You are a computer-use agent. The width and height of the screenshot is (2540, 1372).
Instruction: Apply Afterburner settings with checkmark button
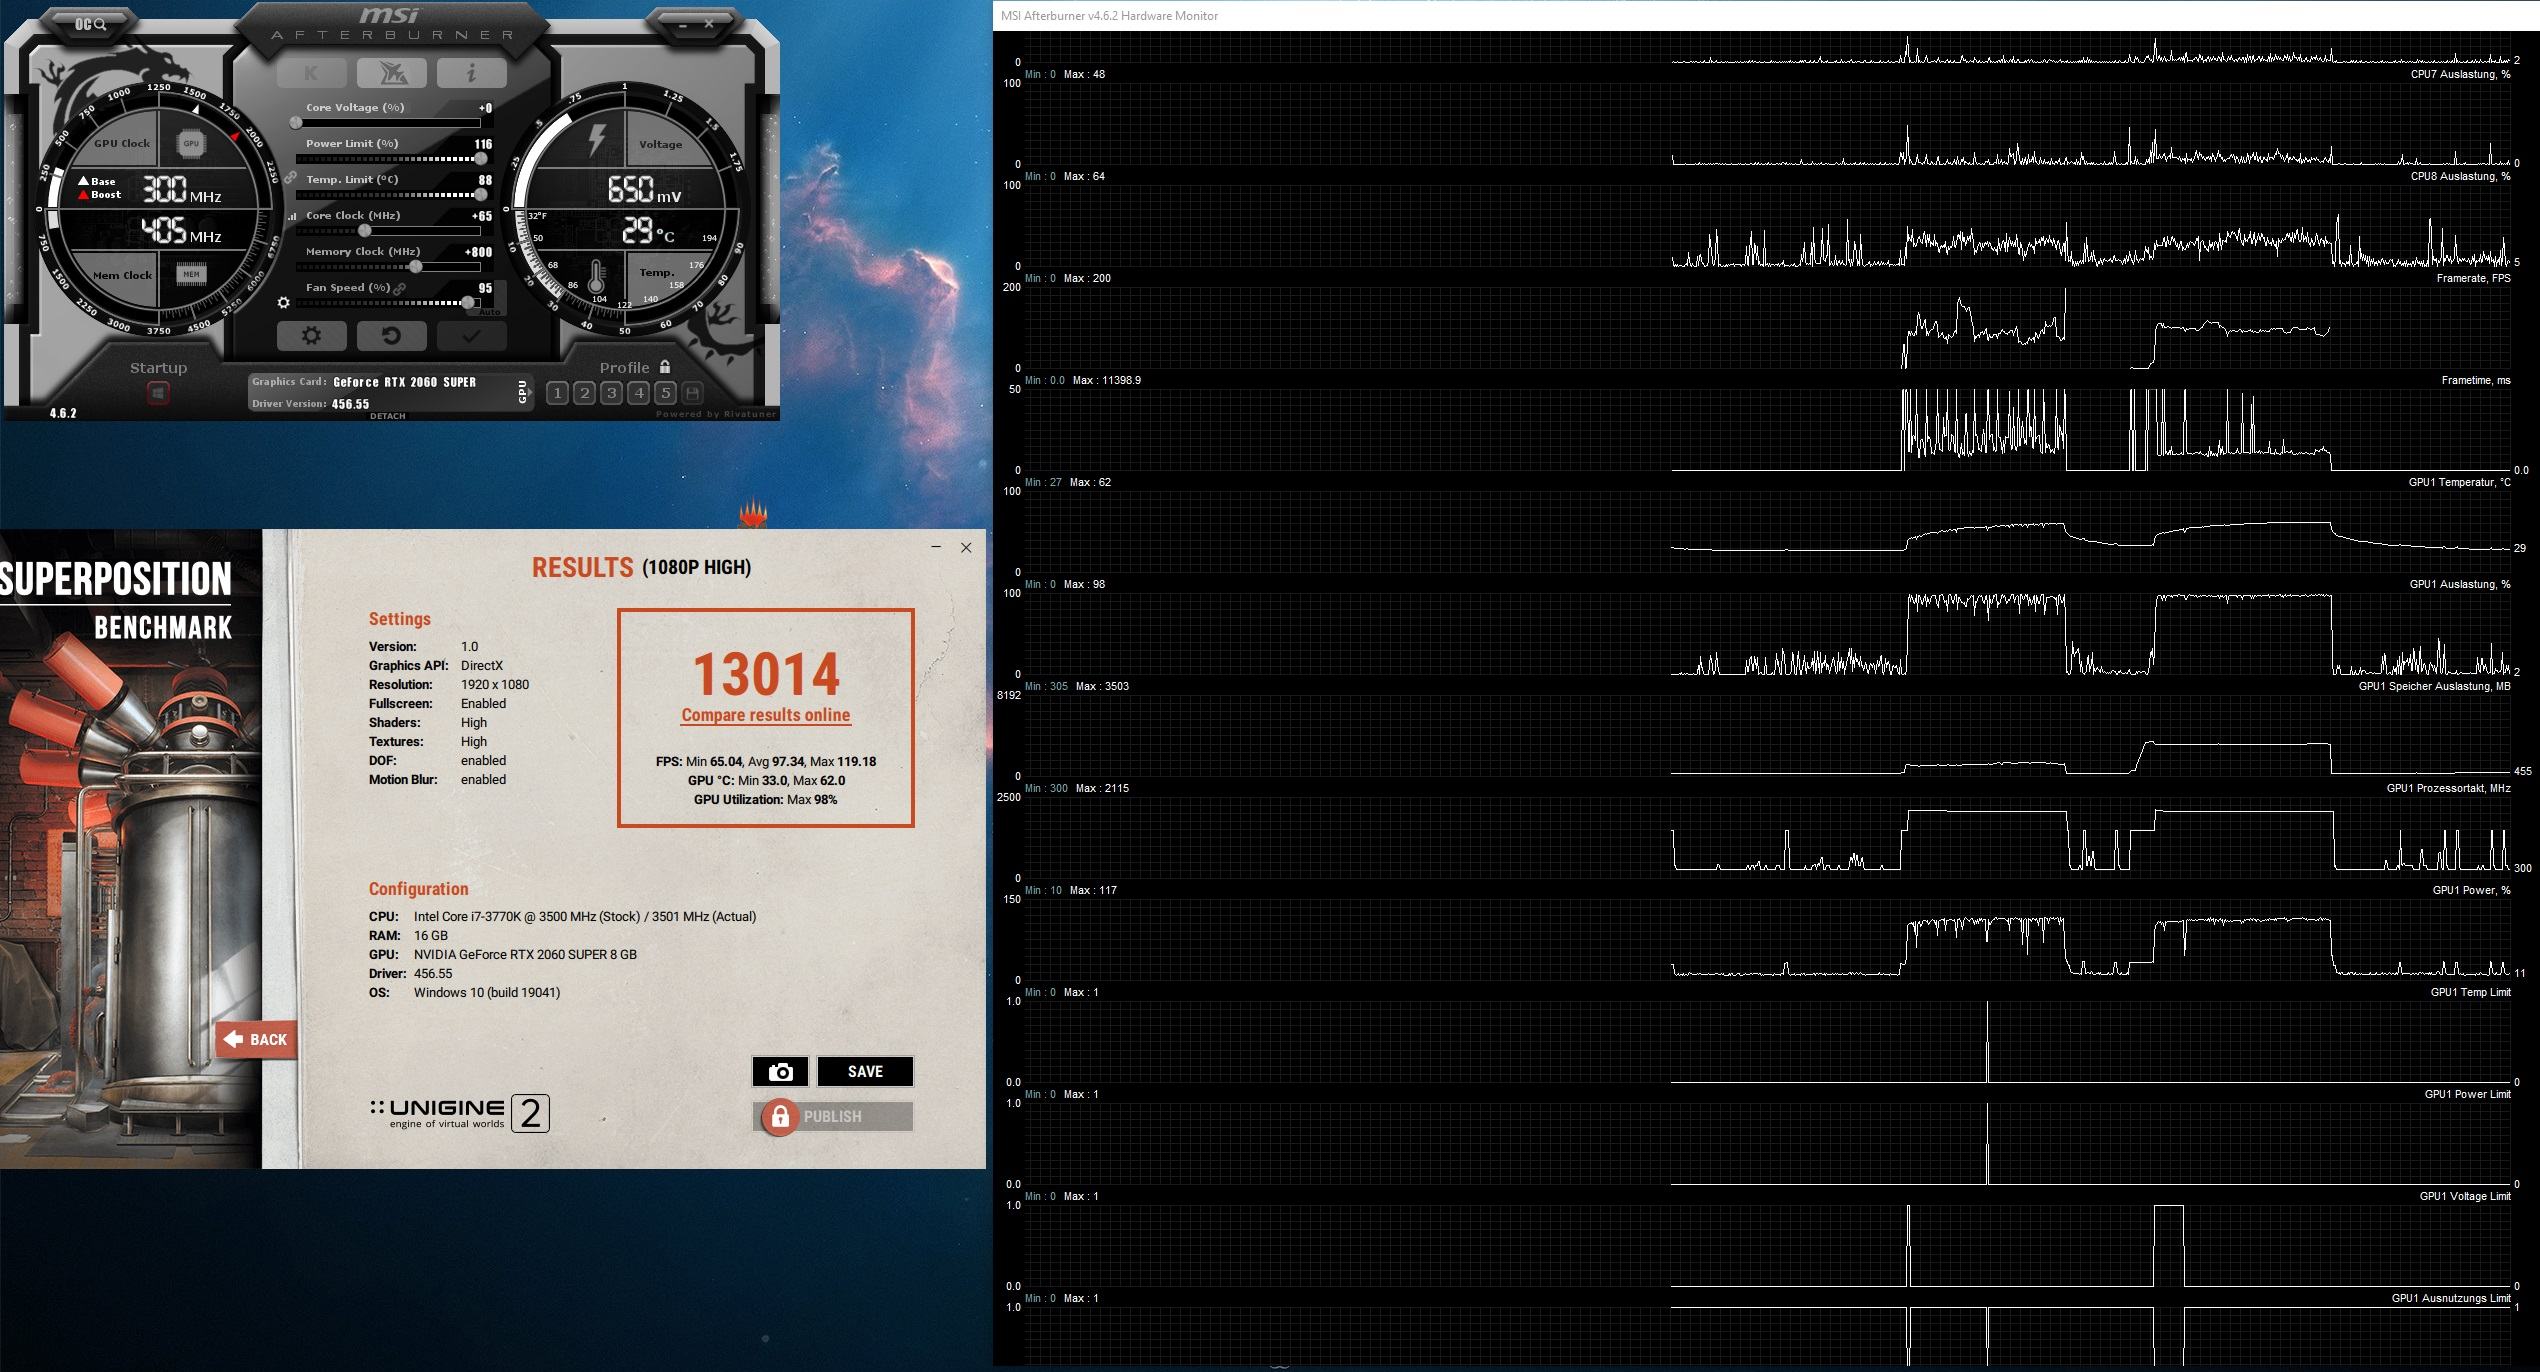coord(471,336)
